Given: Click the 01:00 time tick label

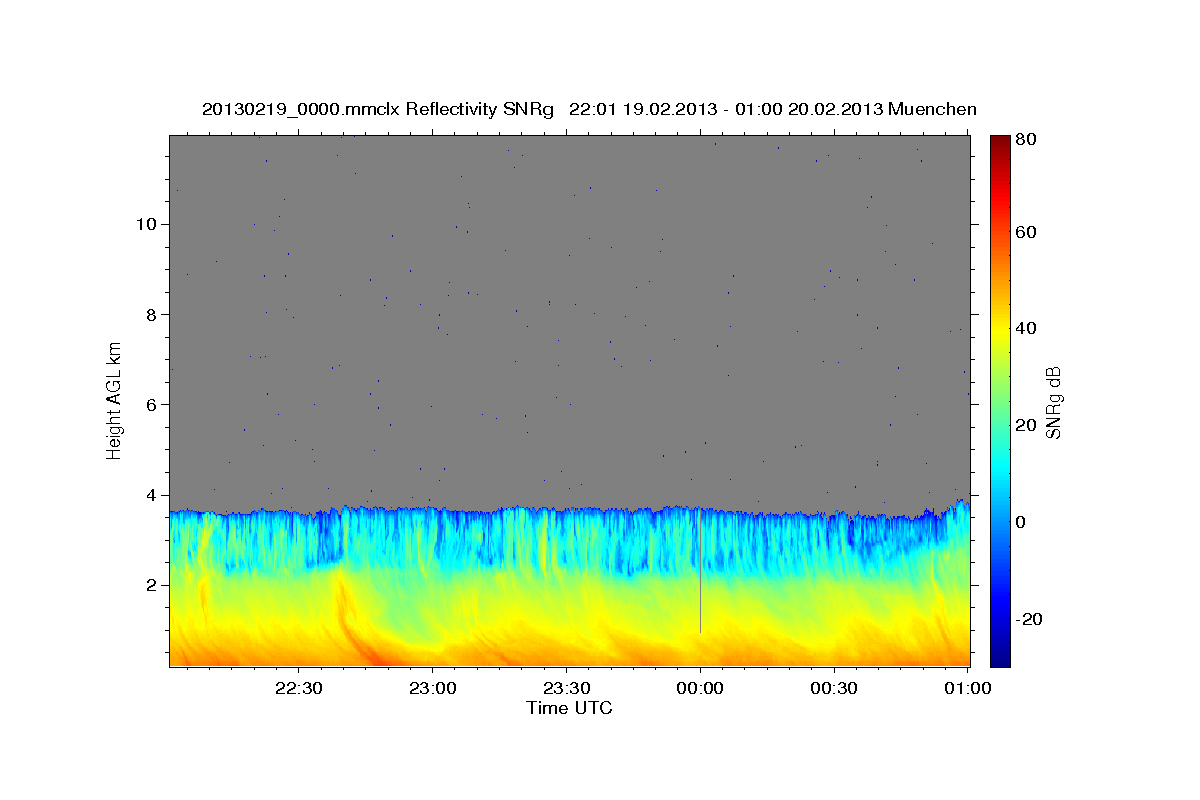Looking at the screenshot, I should click(x=968, y=689).
